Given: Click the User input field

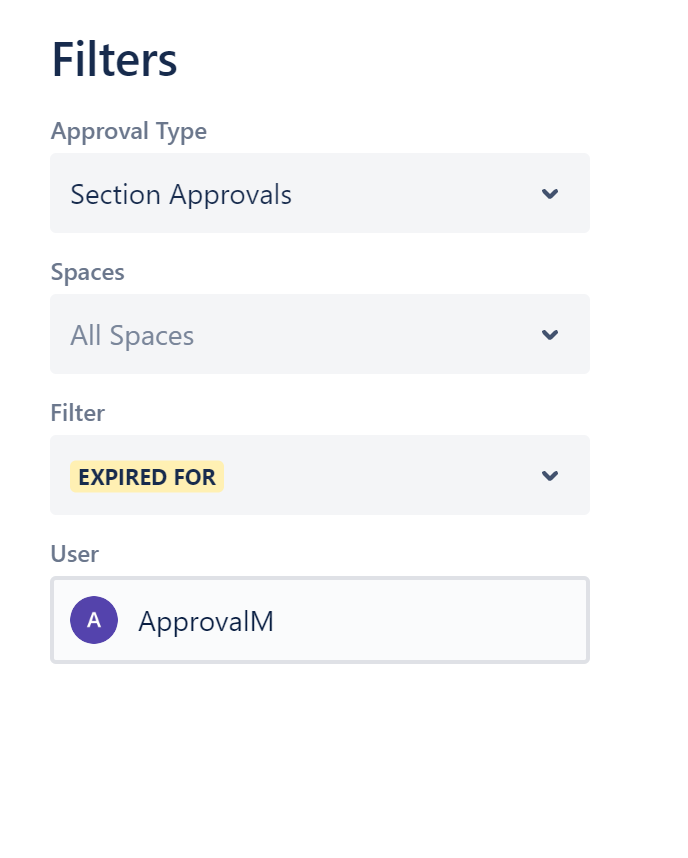Looking at the screenshot, I should (x=319, y=620).
